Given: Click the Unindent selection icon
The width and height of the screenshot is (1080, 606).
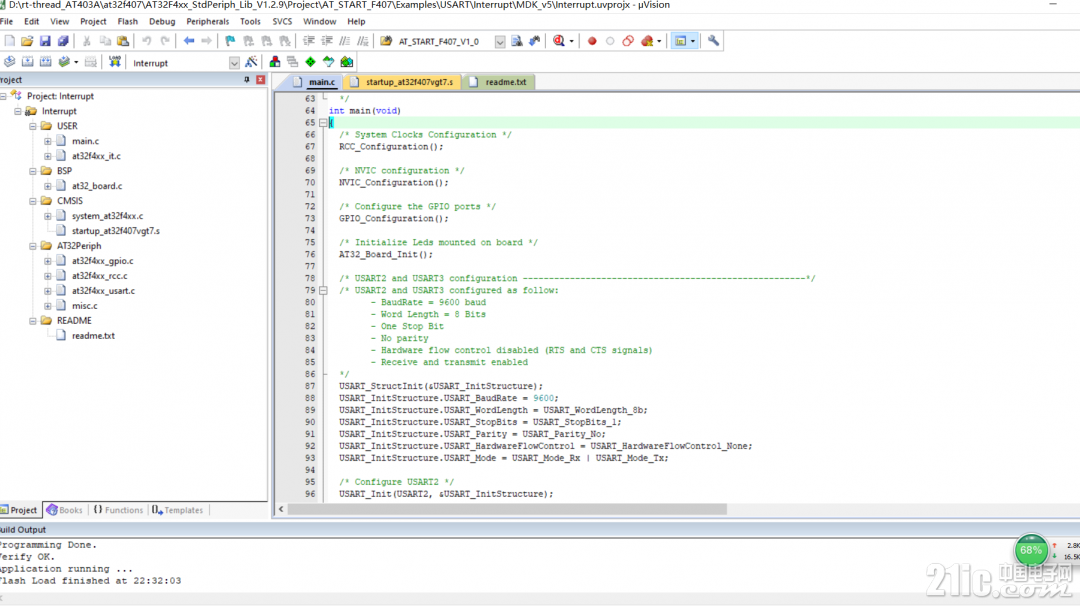Looking at the screenshot, I should pos(327,41).
